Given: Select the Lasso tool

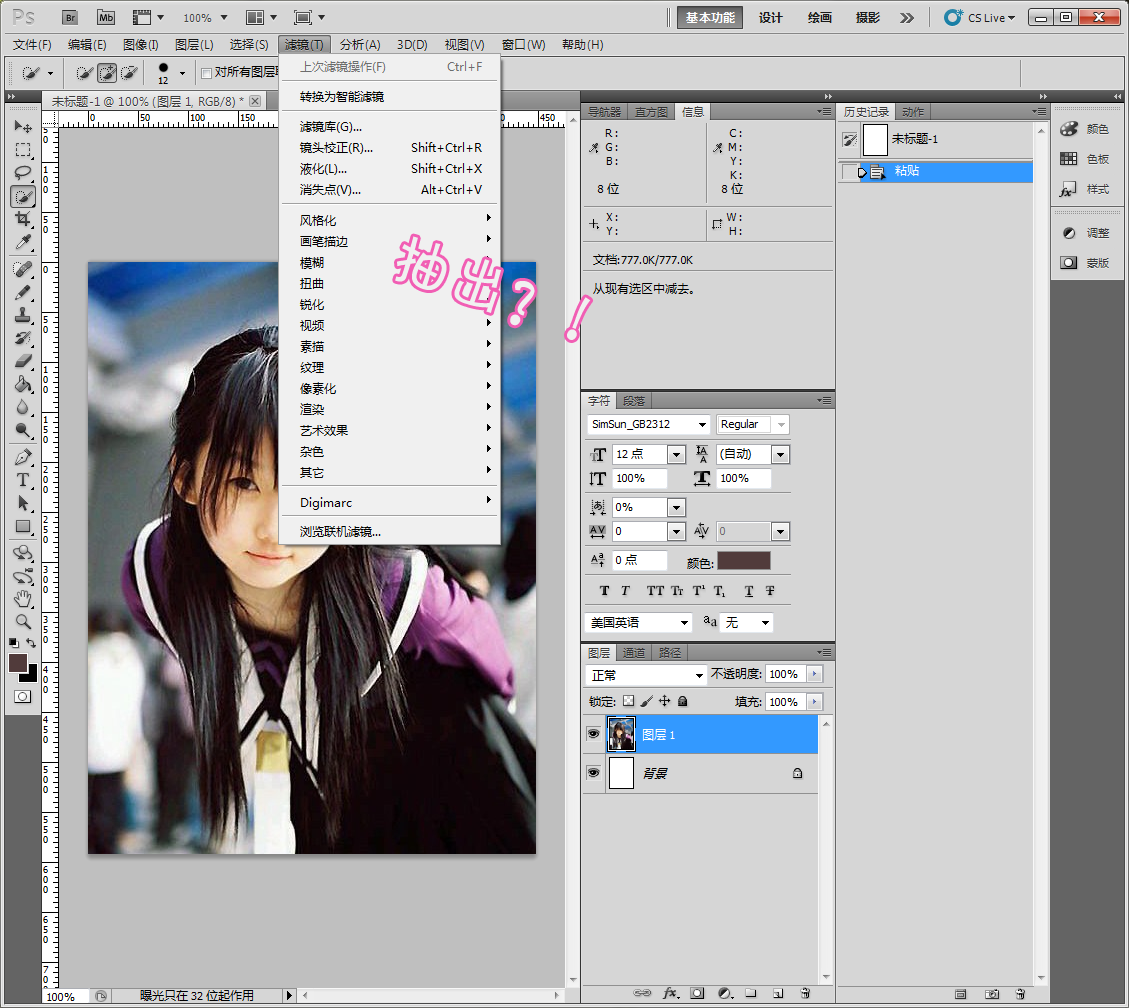Looking at the screenshot, I should pyautogui.click(x=23, y=173).
